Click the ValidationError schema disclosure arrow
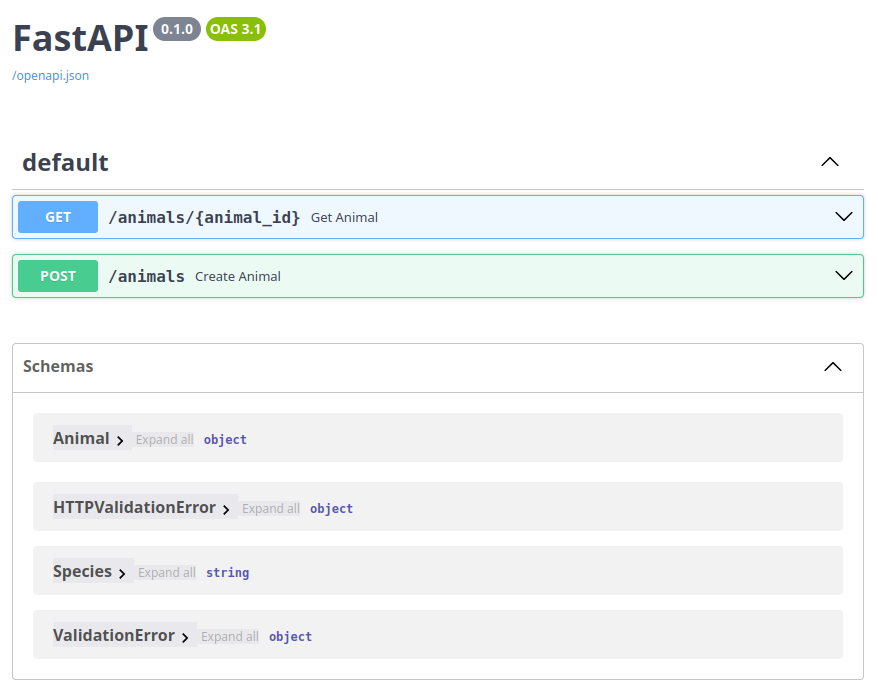The image size is (878, 698). (x=186, y=636)
